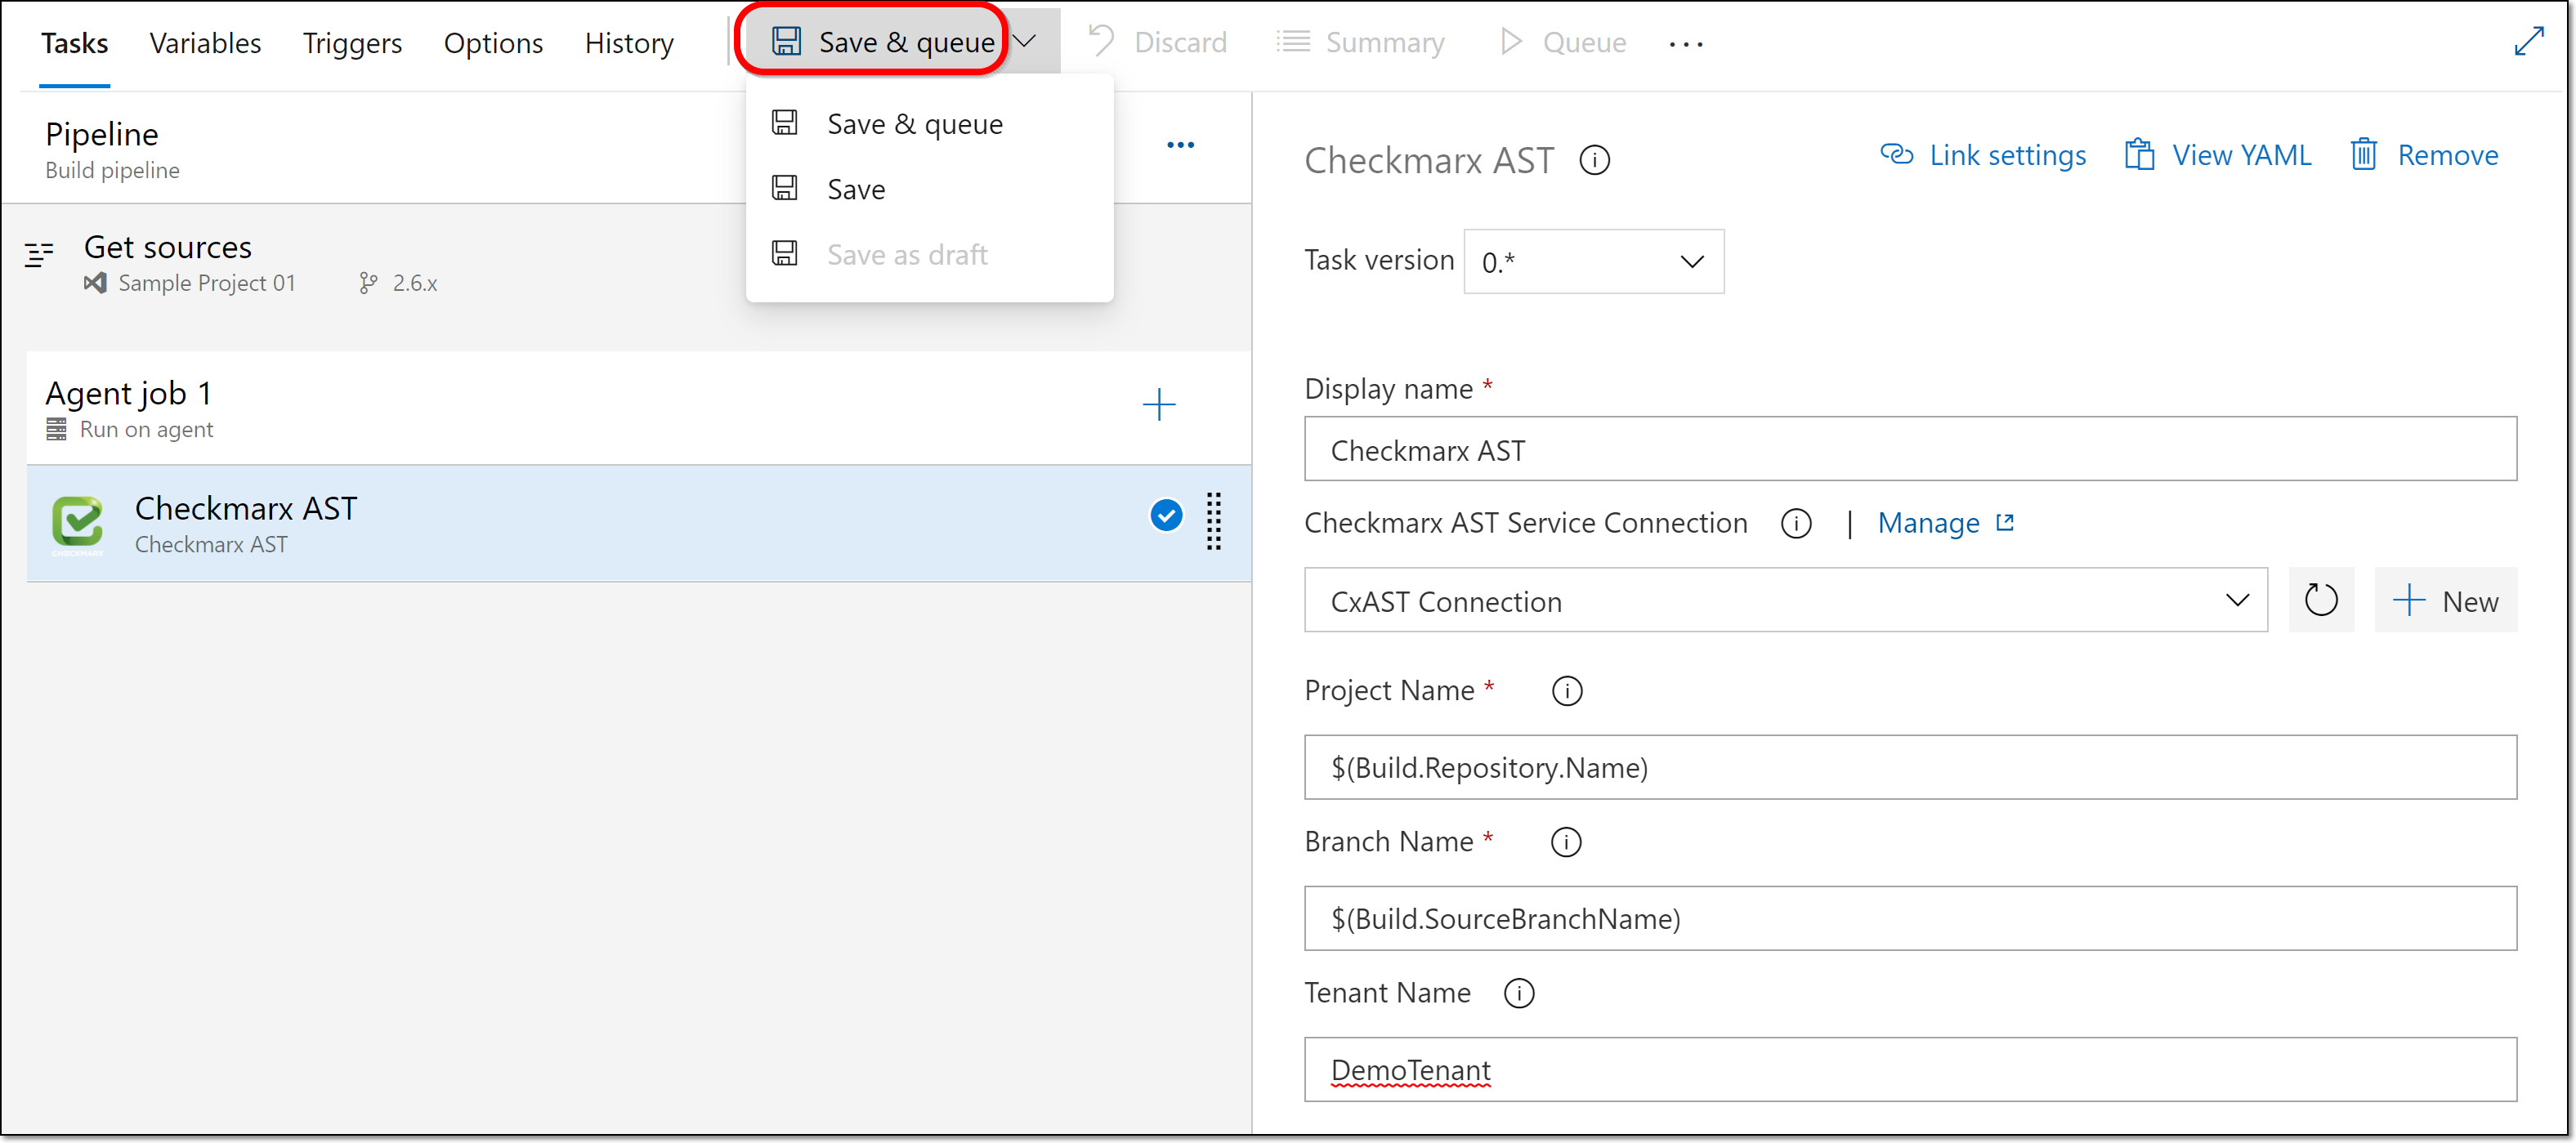The image size is (2576, 1143).
Task: Click the Run on agent server icon
Action: pos(56,430)
